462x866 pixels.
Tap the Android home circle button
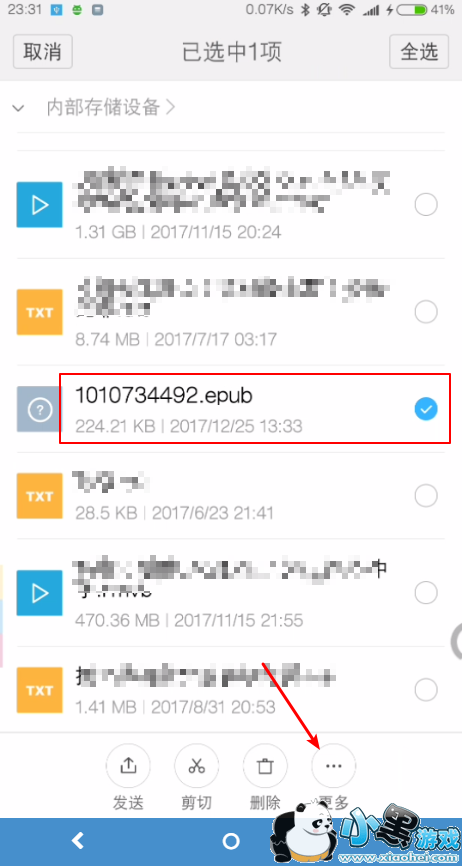pos(231,841)
